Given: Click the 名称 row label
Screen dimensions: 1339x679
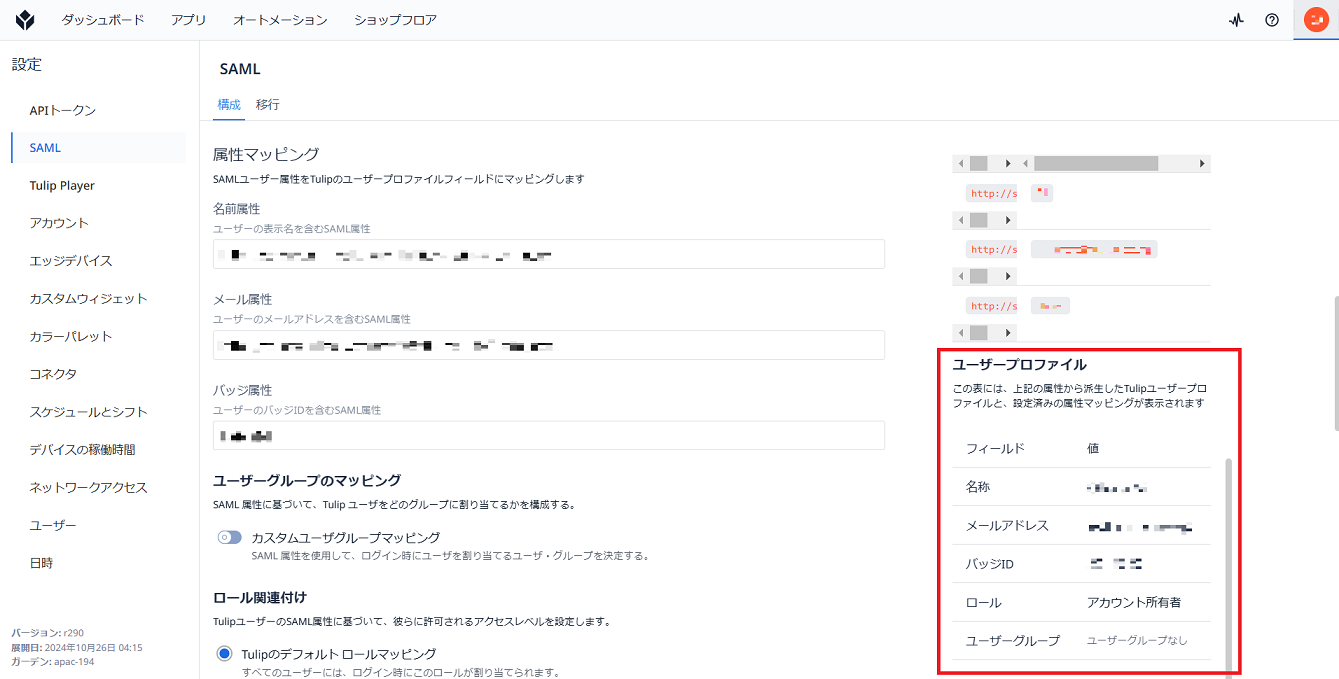Looking at the screenshot, I should [978, 487].
